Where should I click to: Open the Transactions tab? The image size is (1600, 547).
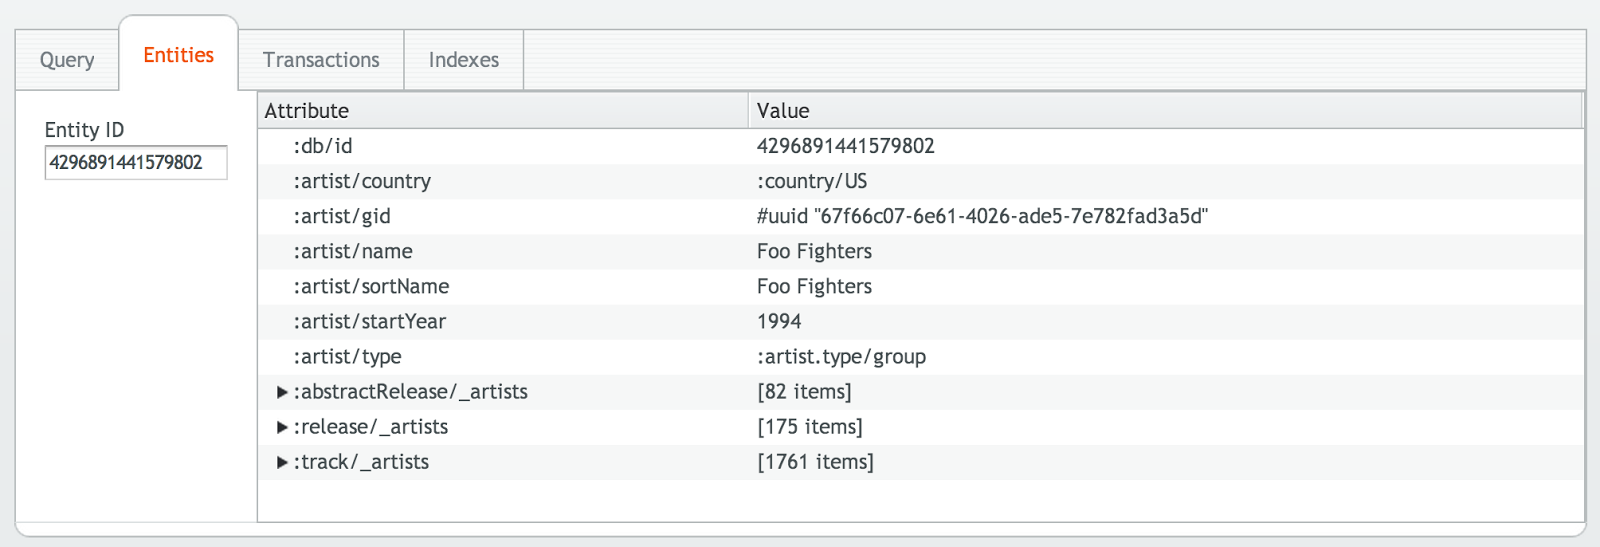click(321, 60)
